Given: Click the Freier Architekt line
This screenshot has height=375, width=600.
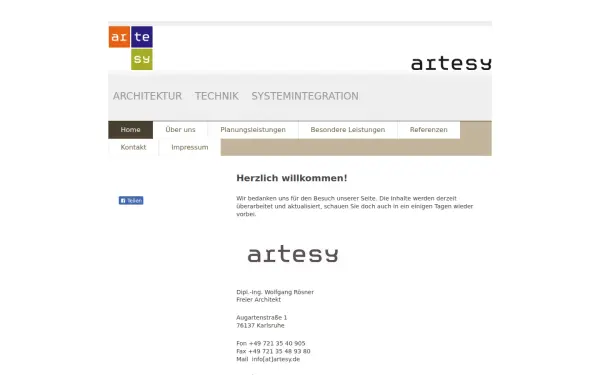Looking at the screenshot, I should click(258, 300).
